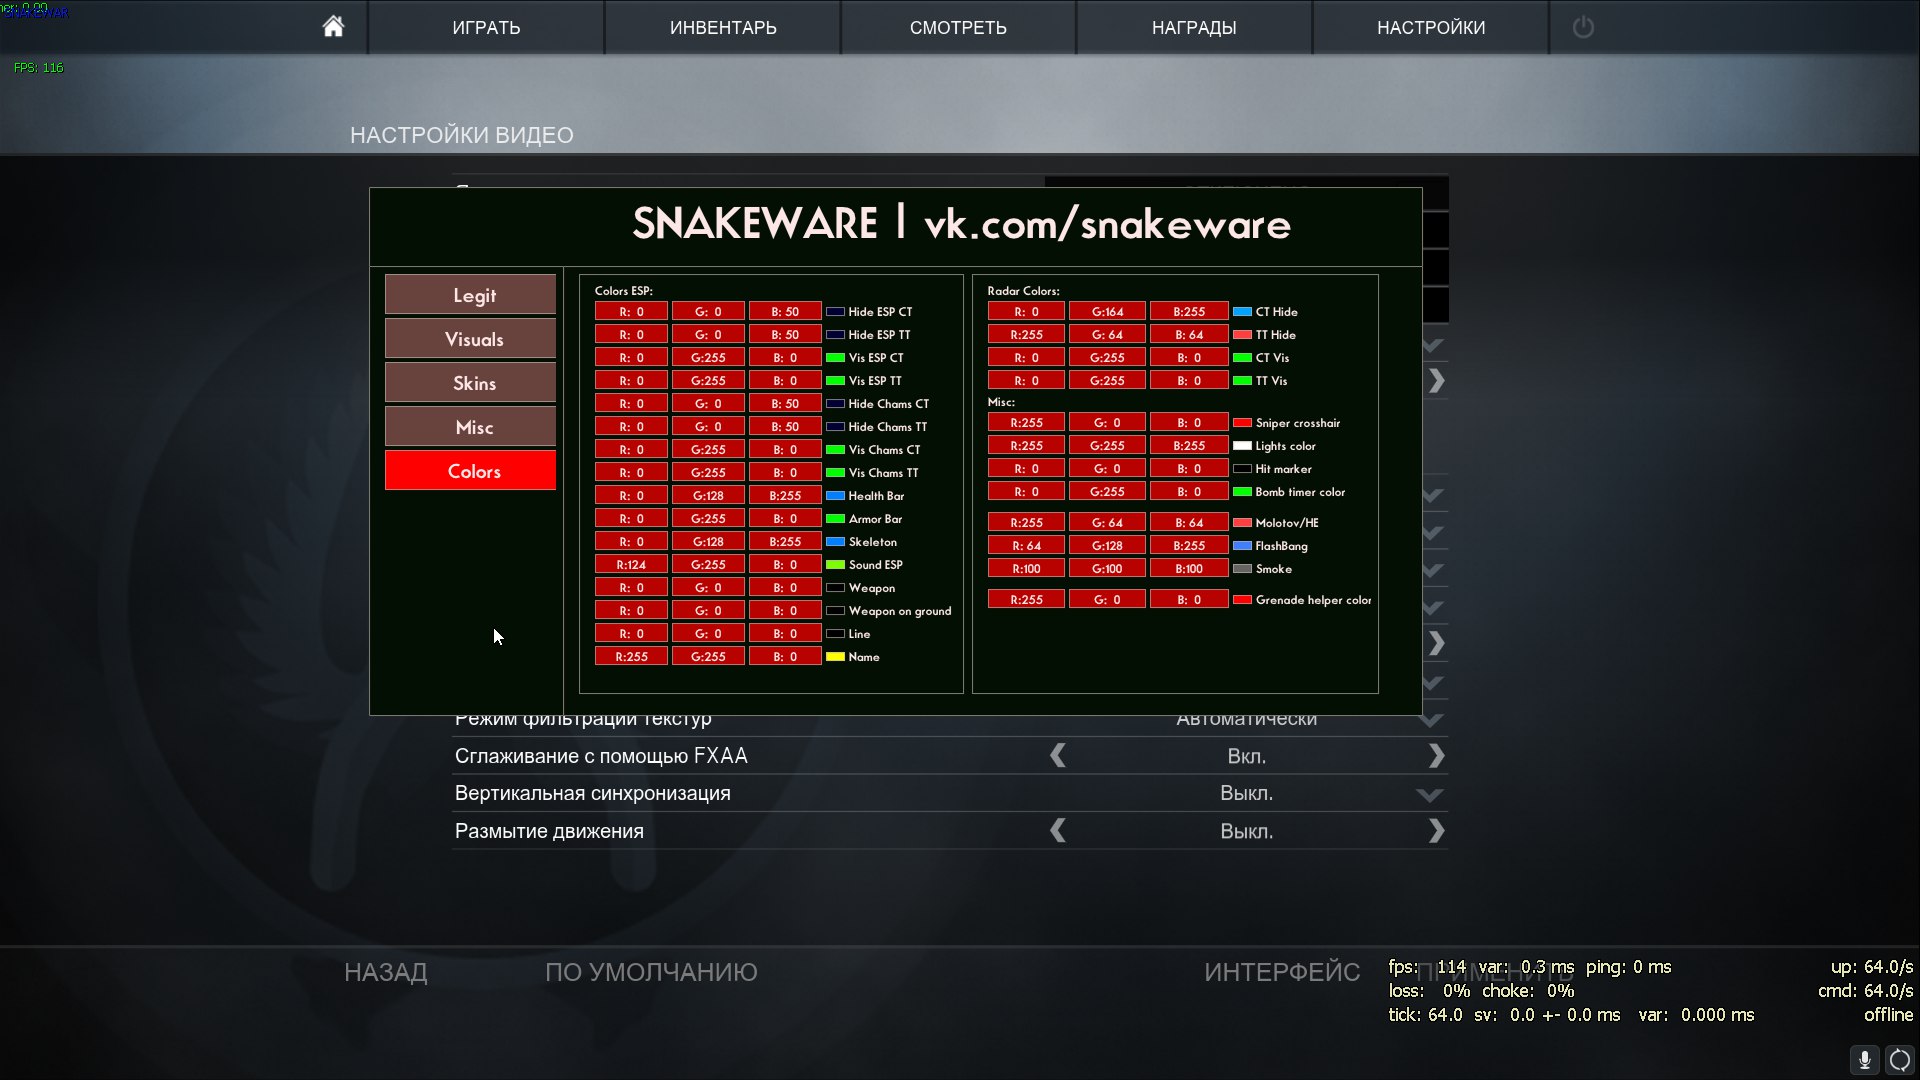Click Lights color white swatch
Viewport: 1920px width, 1080px height.
1242,446
